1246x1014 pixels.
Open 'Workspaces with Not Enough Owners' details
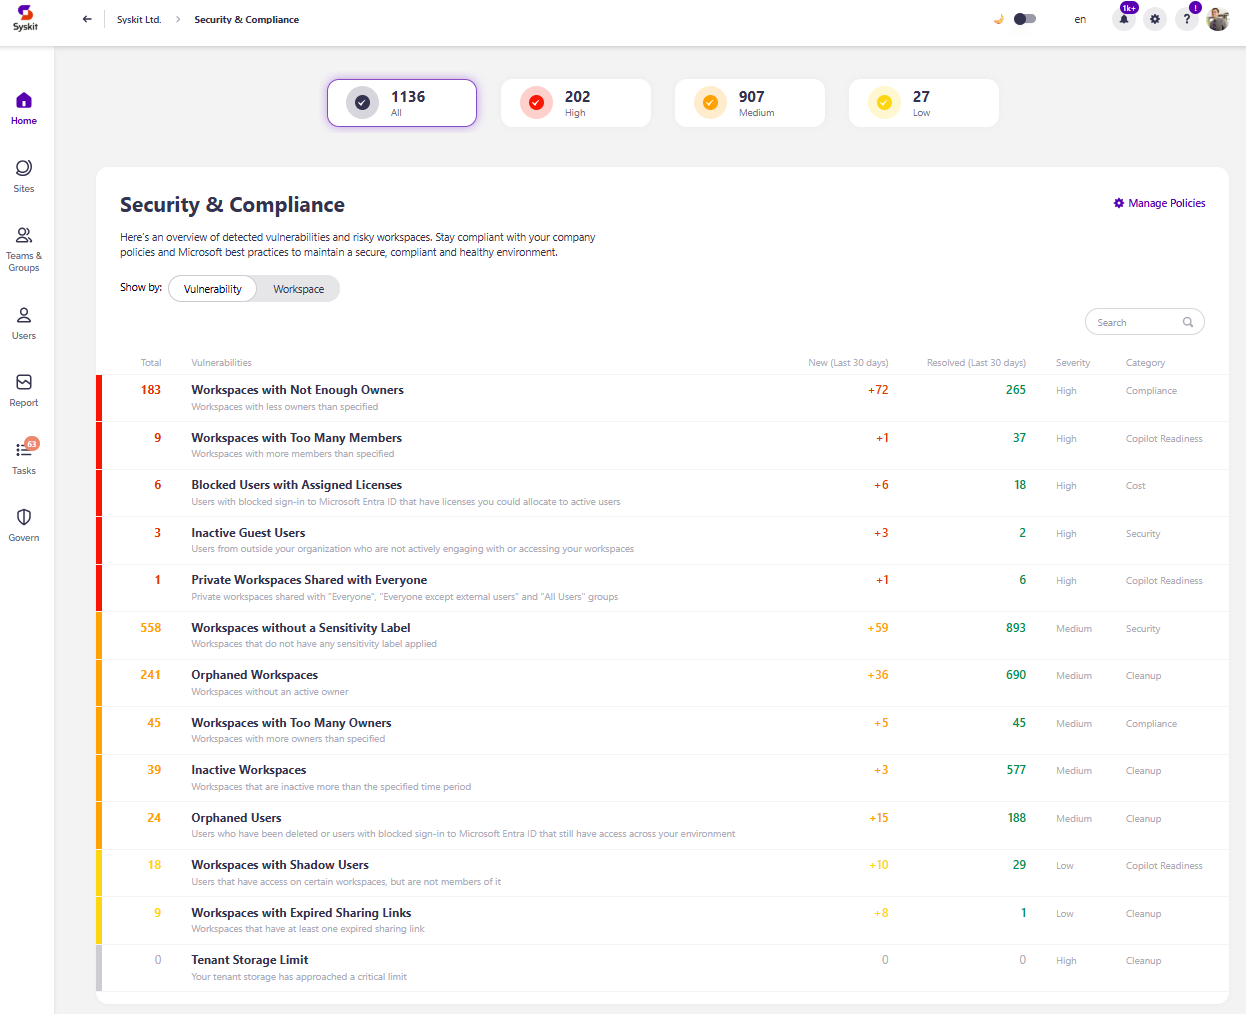[297, 389]
